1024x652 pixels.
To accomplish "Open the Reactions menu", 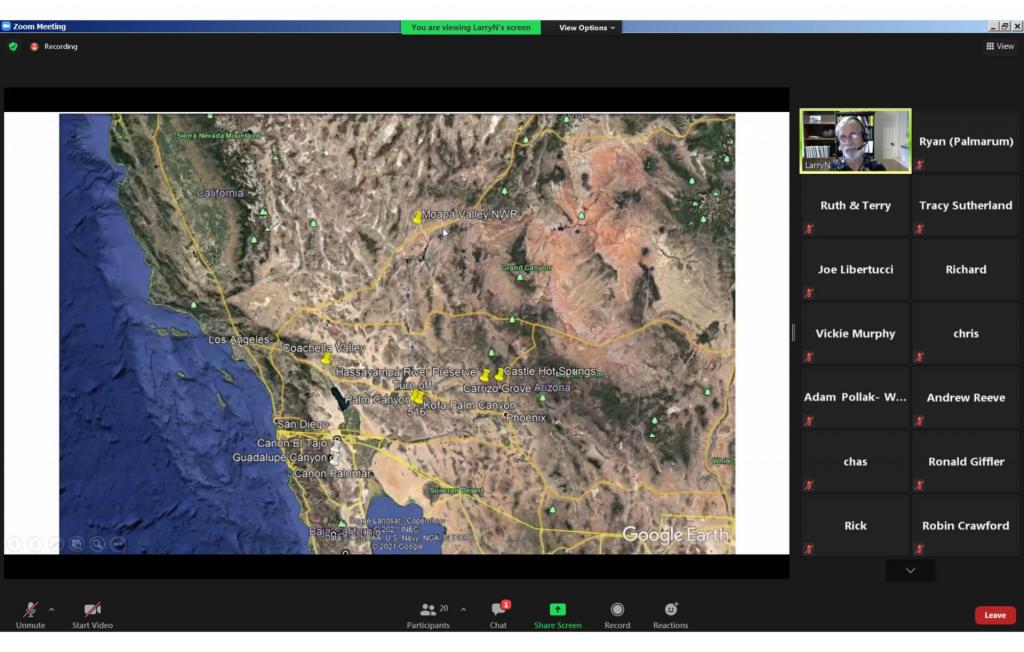I will pos(670,610).
